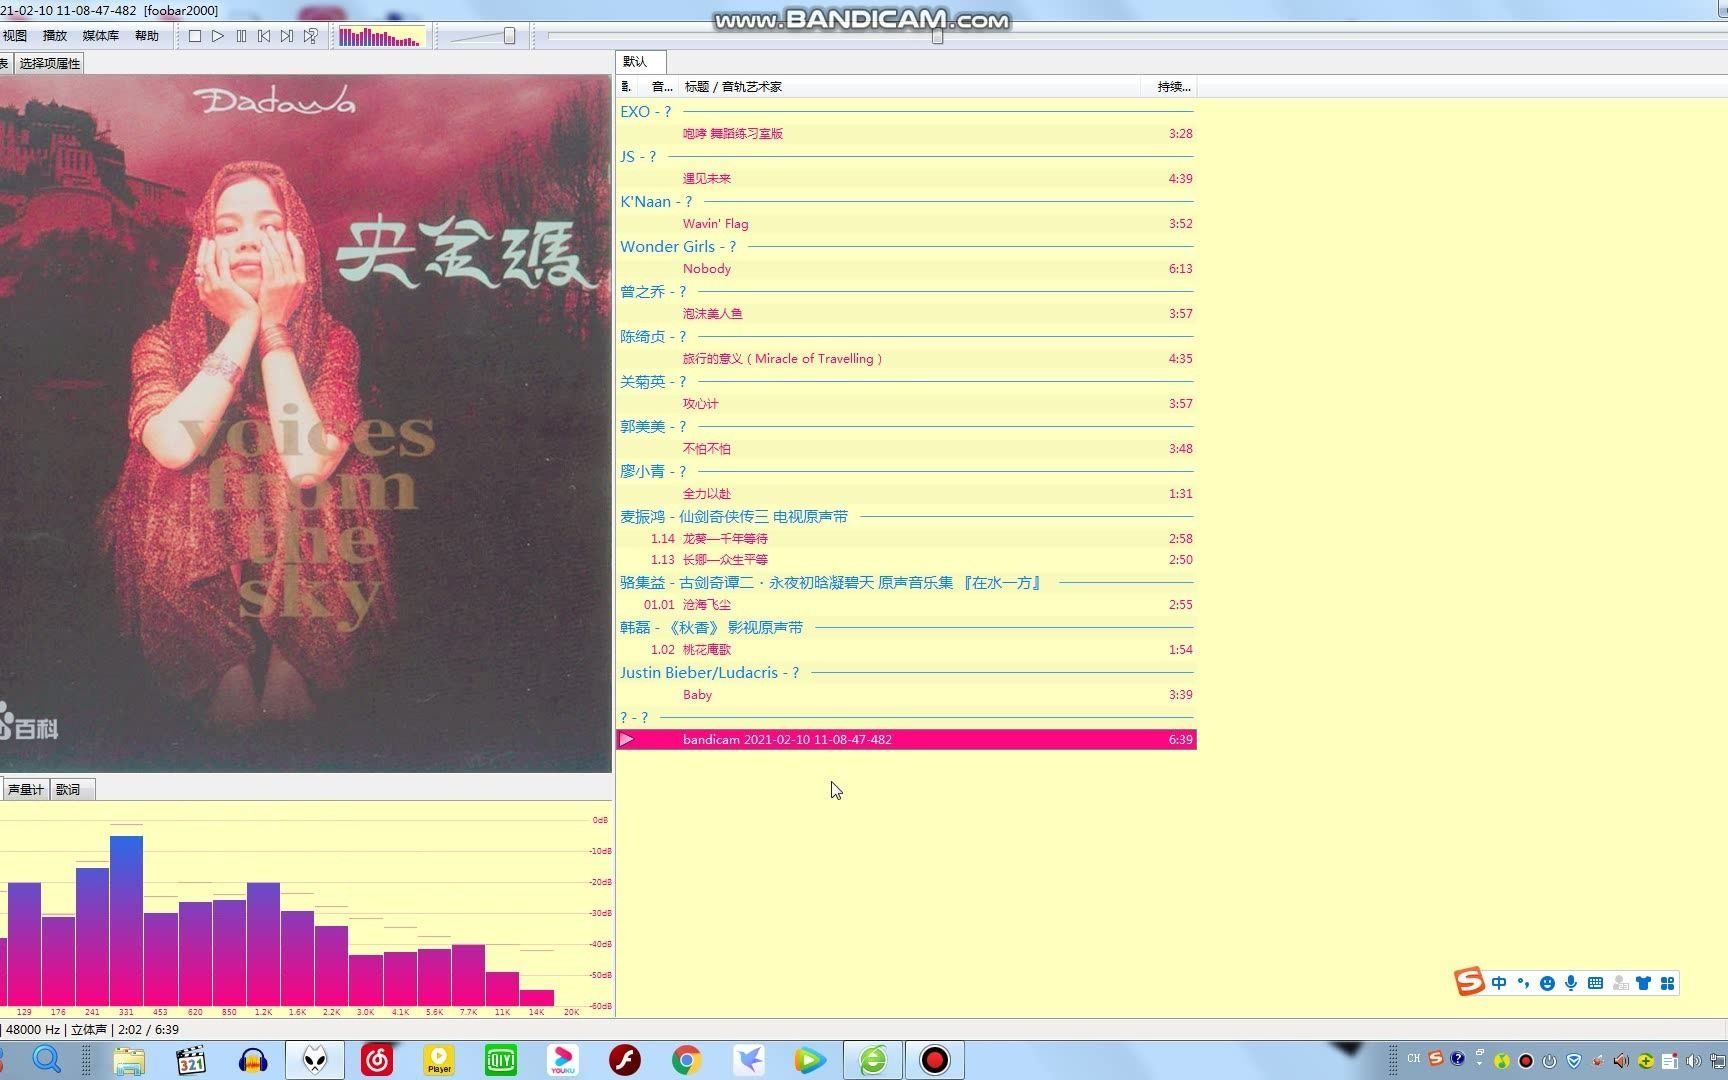Select track 1.13 长卿—众生平等
The height and width of the screenshot is (1080, 1728).
[x=906, y=559]
